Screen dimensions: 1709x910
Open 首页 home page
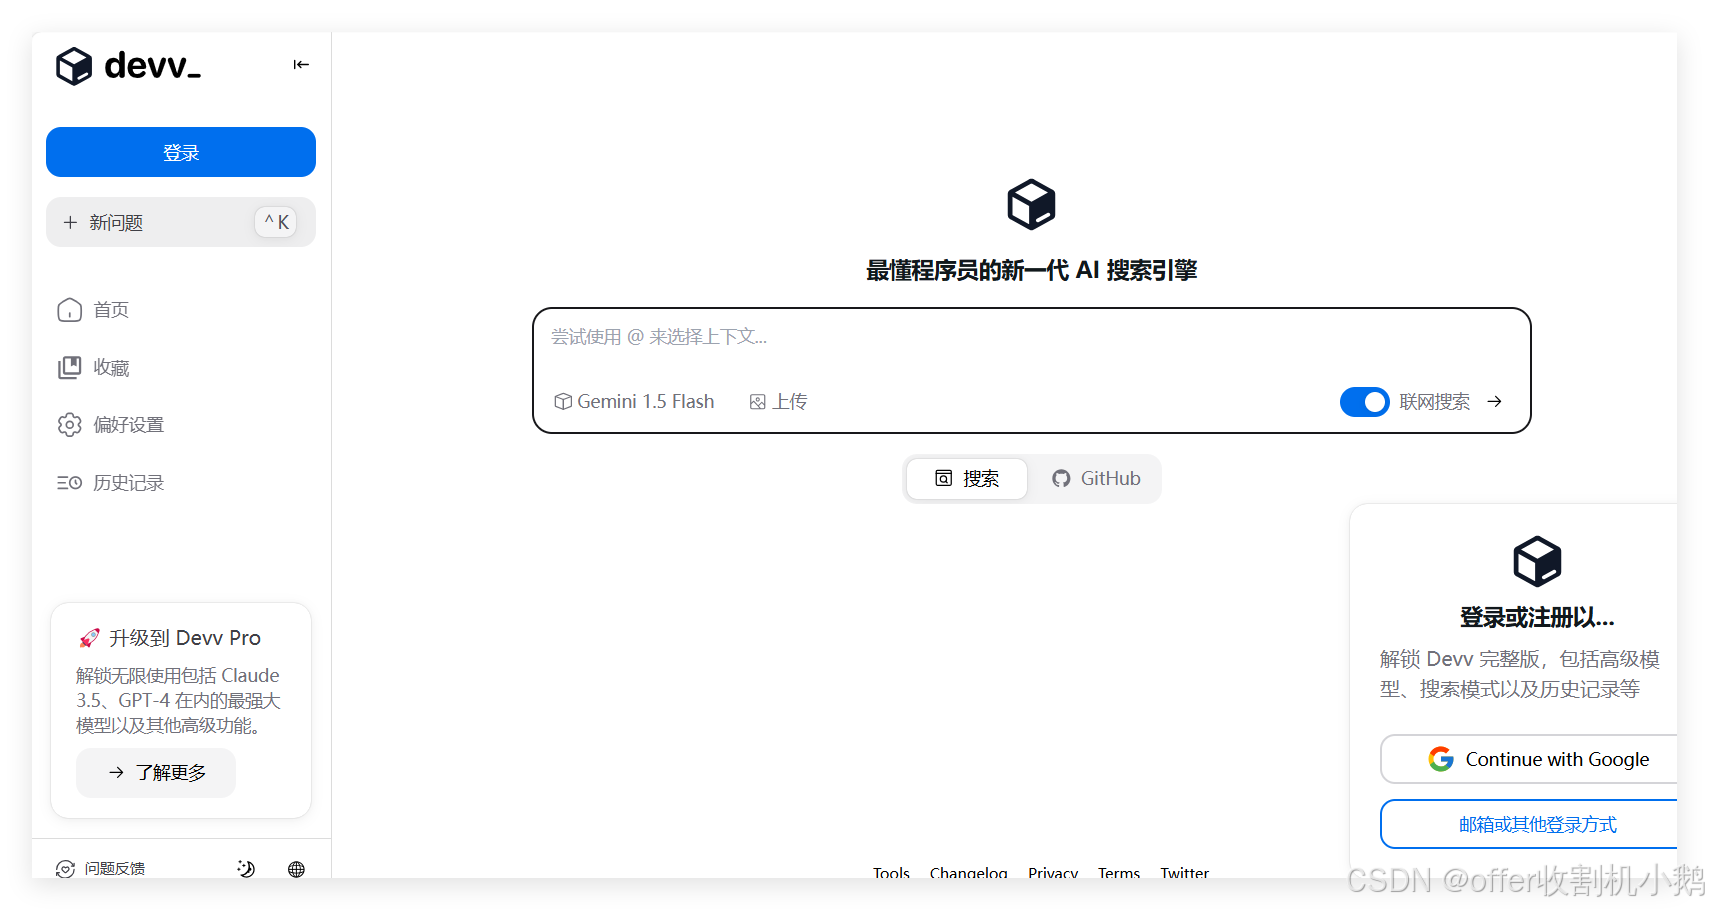point(93,310)
